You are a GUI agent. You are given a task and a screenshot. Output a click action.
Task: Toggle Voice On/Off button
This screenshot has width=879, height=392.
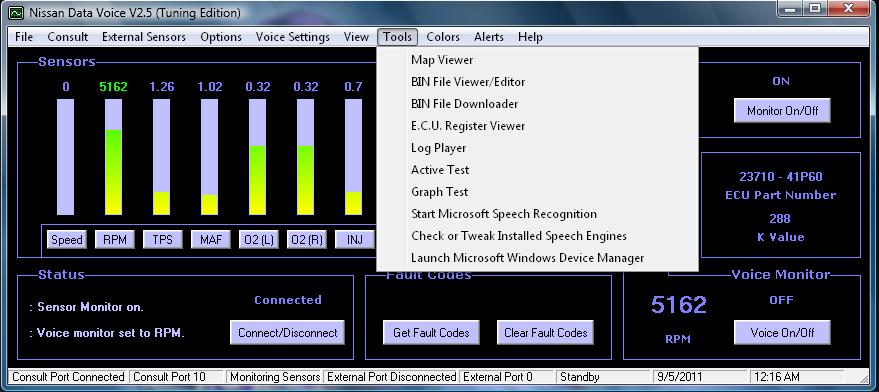pos(782,333)
